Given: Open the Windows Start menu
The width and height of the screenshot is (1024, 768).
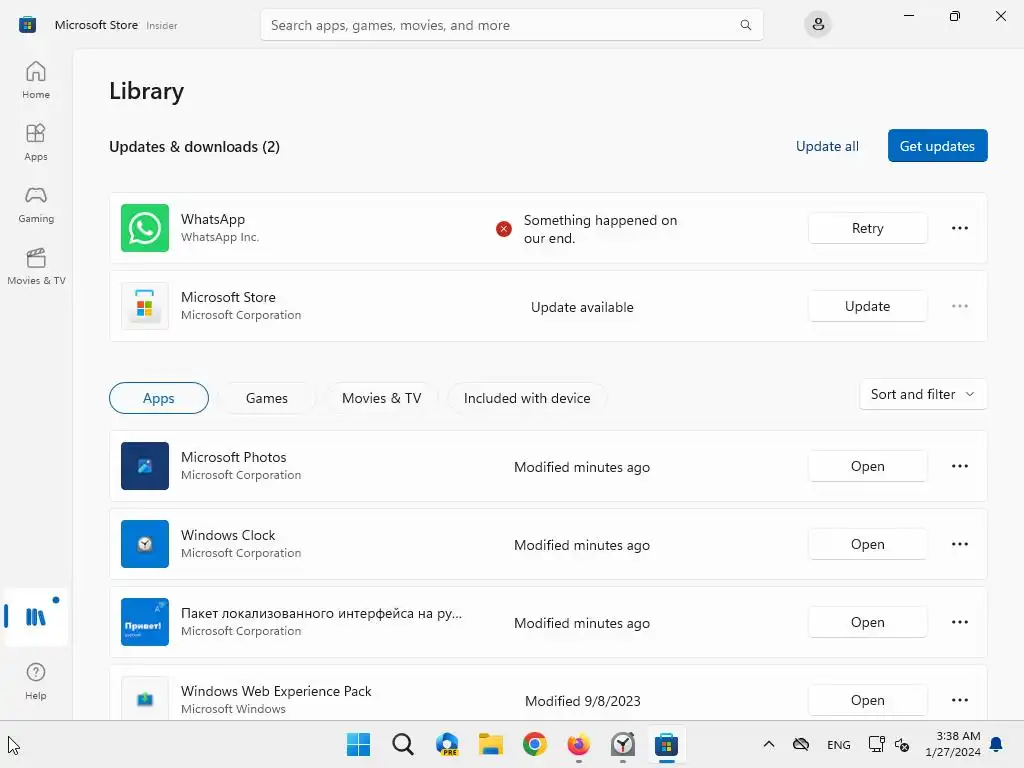Looking at the screenshot, I should tap(359, 744).
